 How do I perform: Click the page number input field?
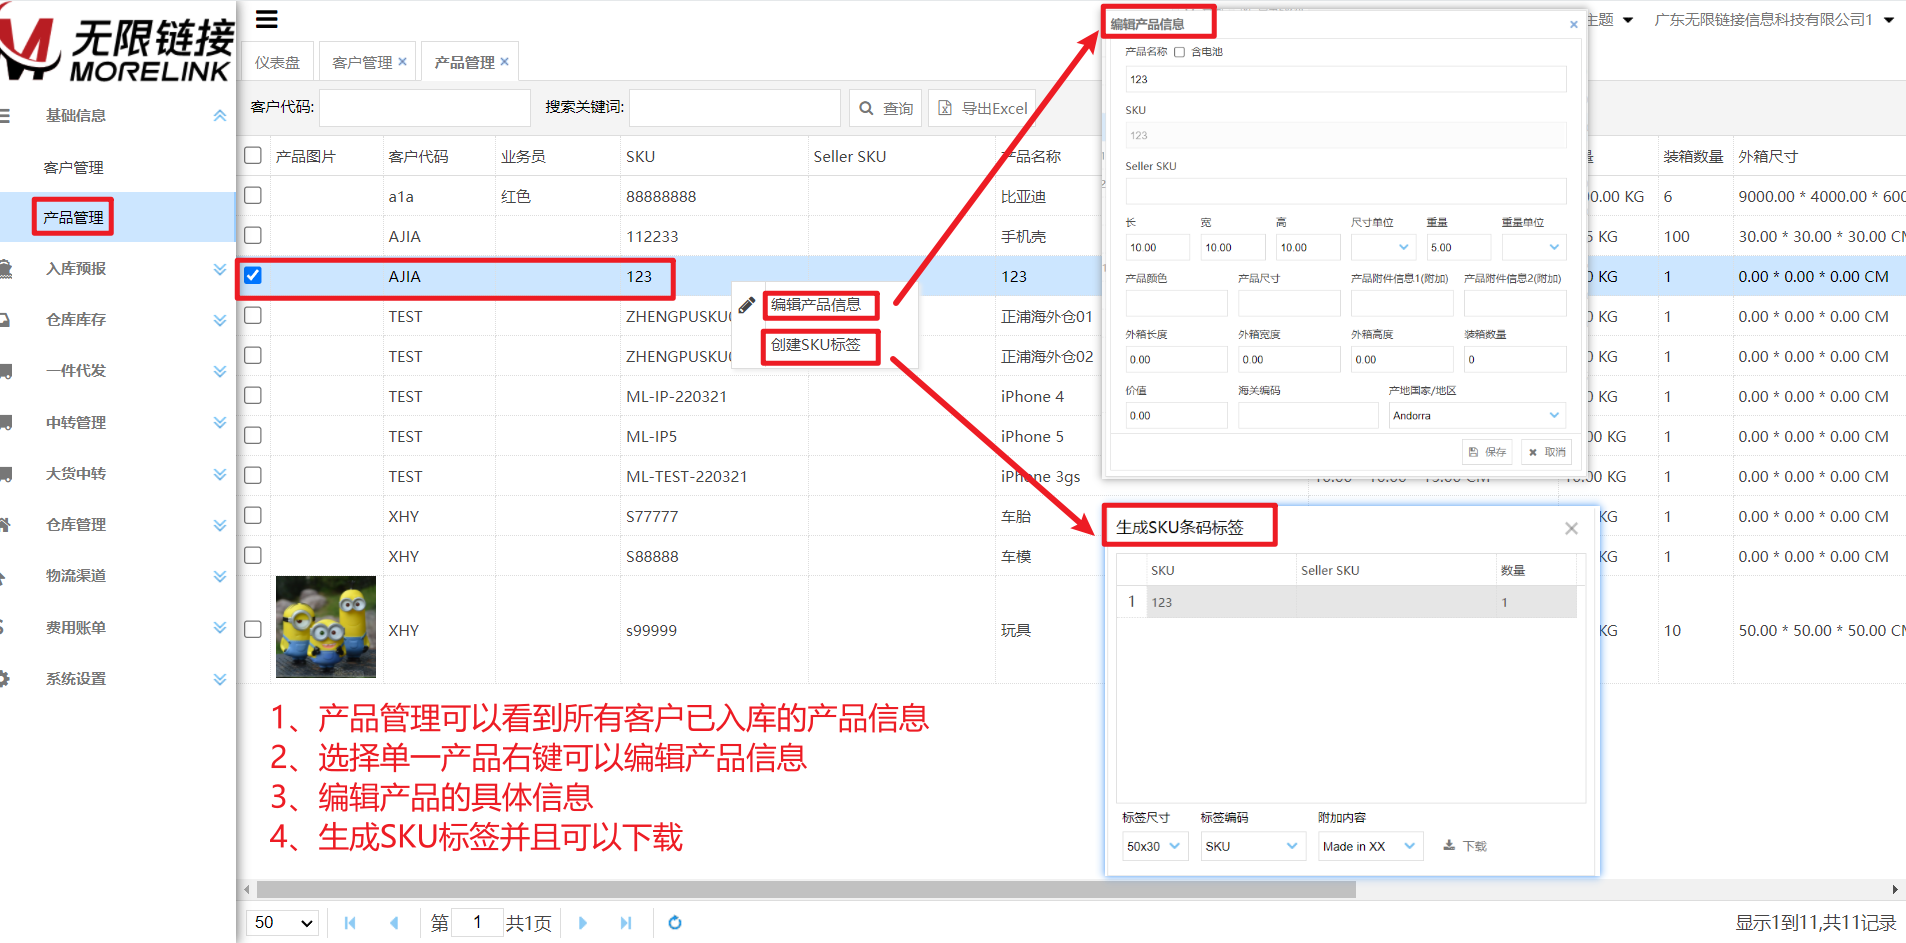pyautogui.click(x=477, y=922)
